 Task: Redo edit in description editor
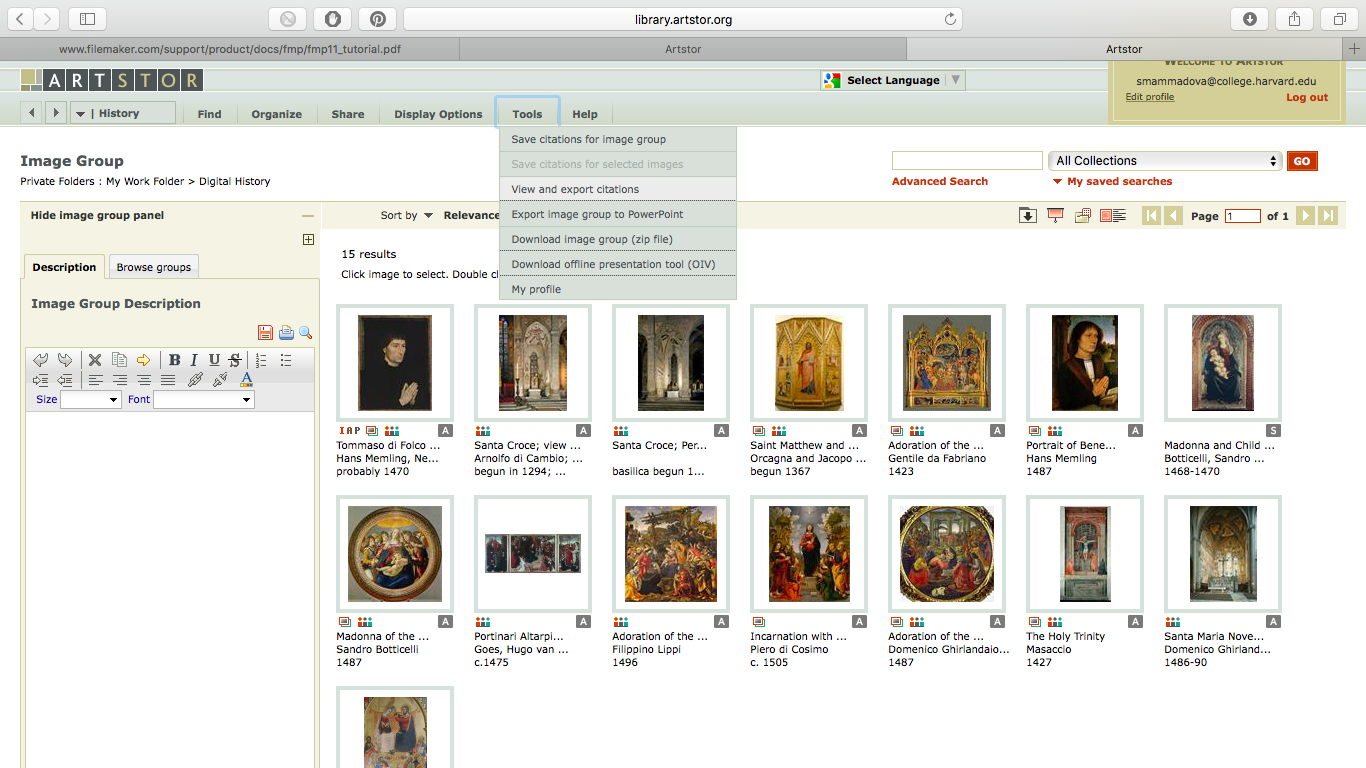click(x=65, y=360)
